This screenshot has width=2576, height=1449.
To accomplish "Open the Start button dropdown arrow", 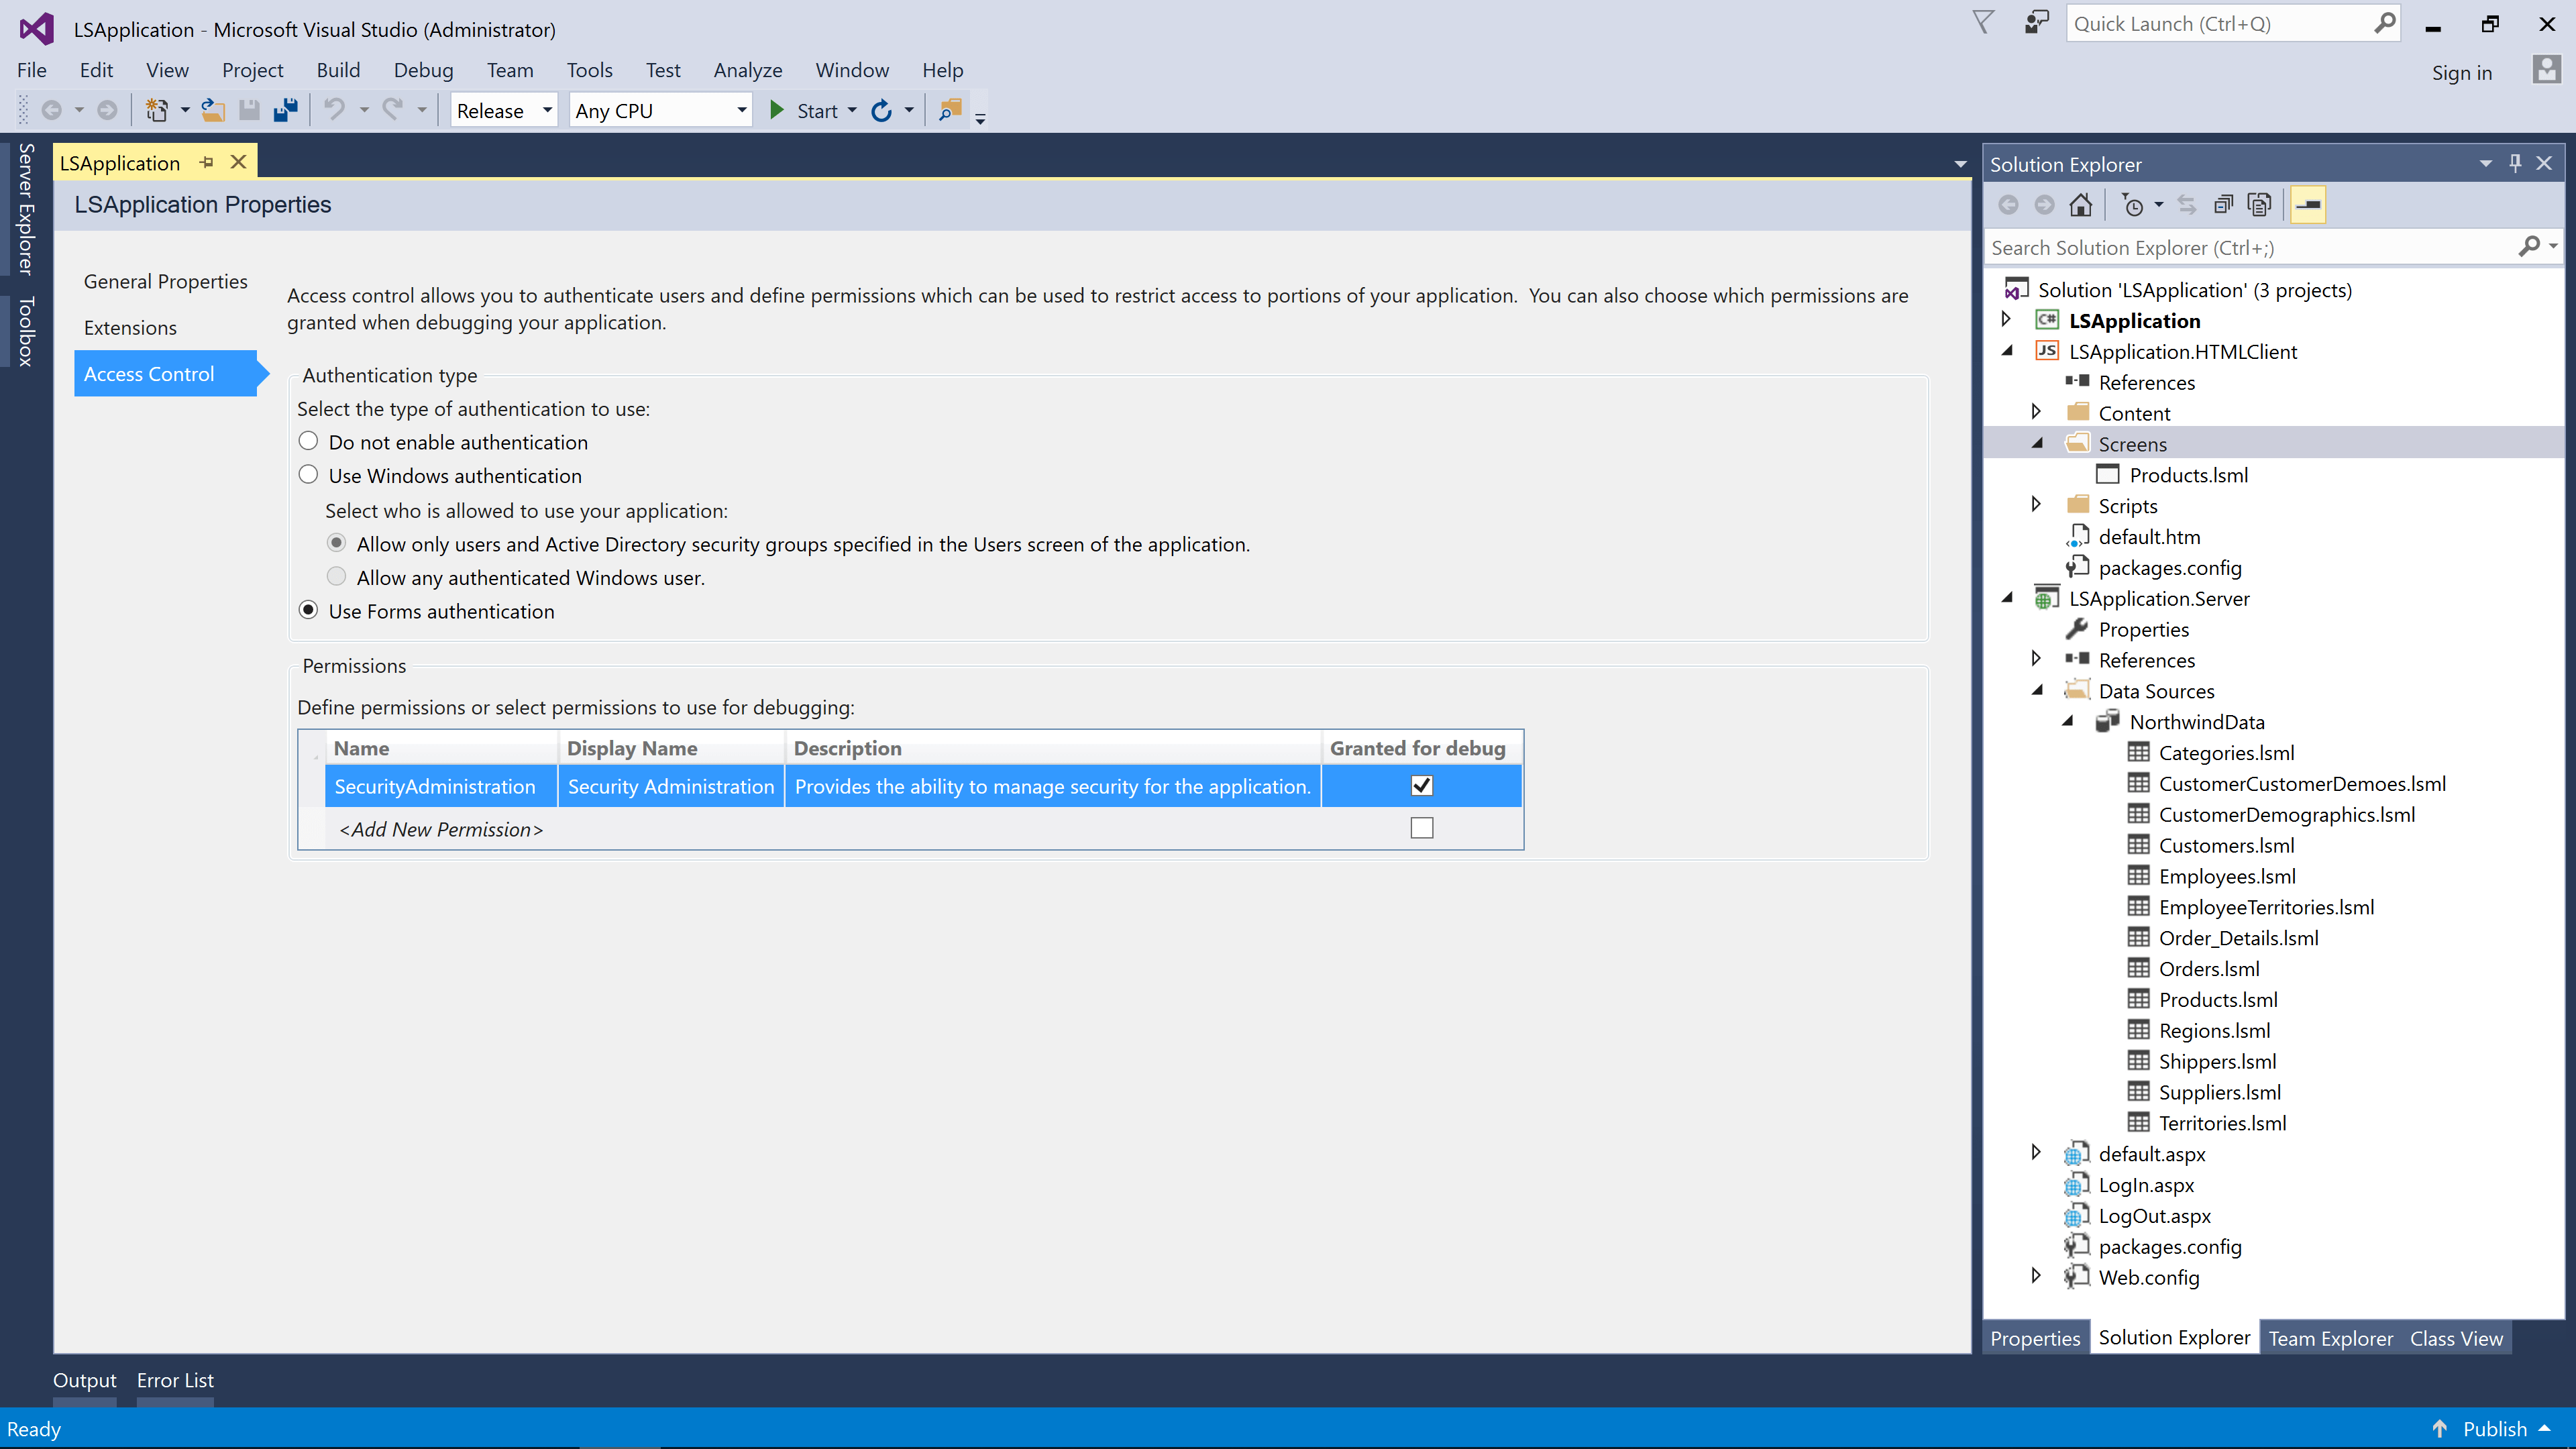I will coord(852,110).
